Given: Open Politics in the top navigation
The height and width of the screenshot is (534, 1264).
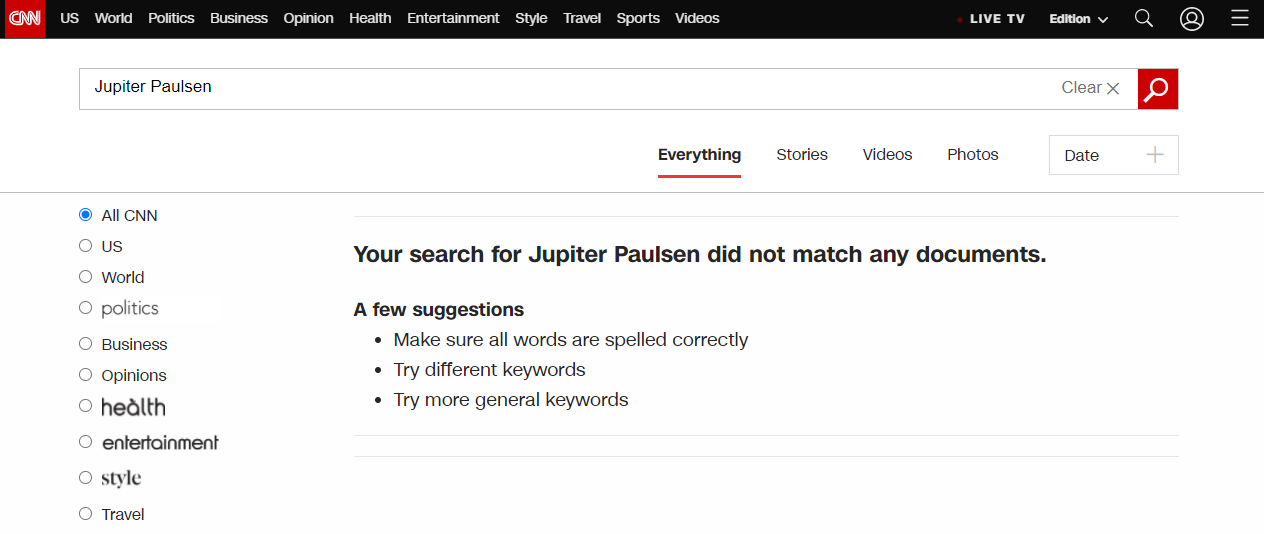Looking at the screenshot, I should pyautogui.click(x=171, y=19).
